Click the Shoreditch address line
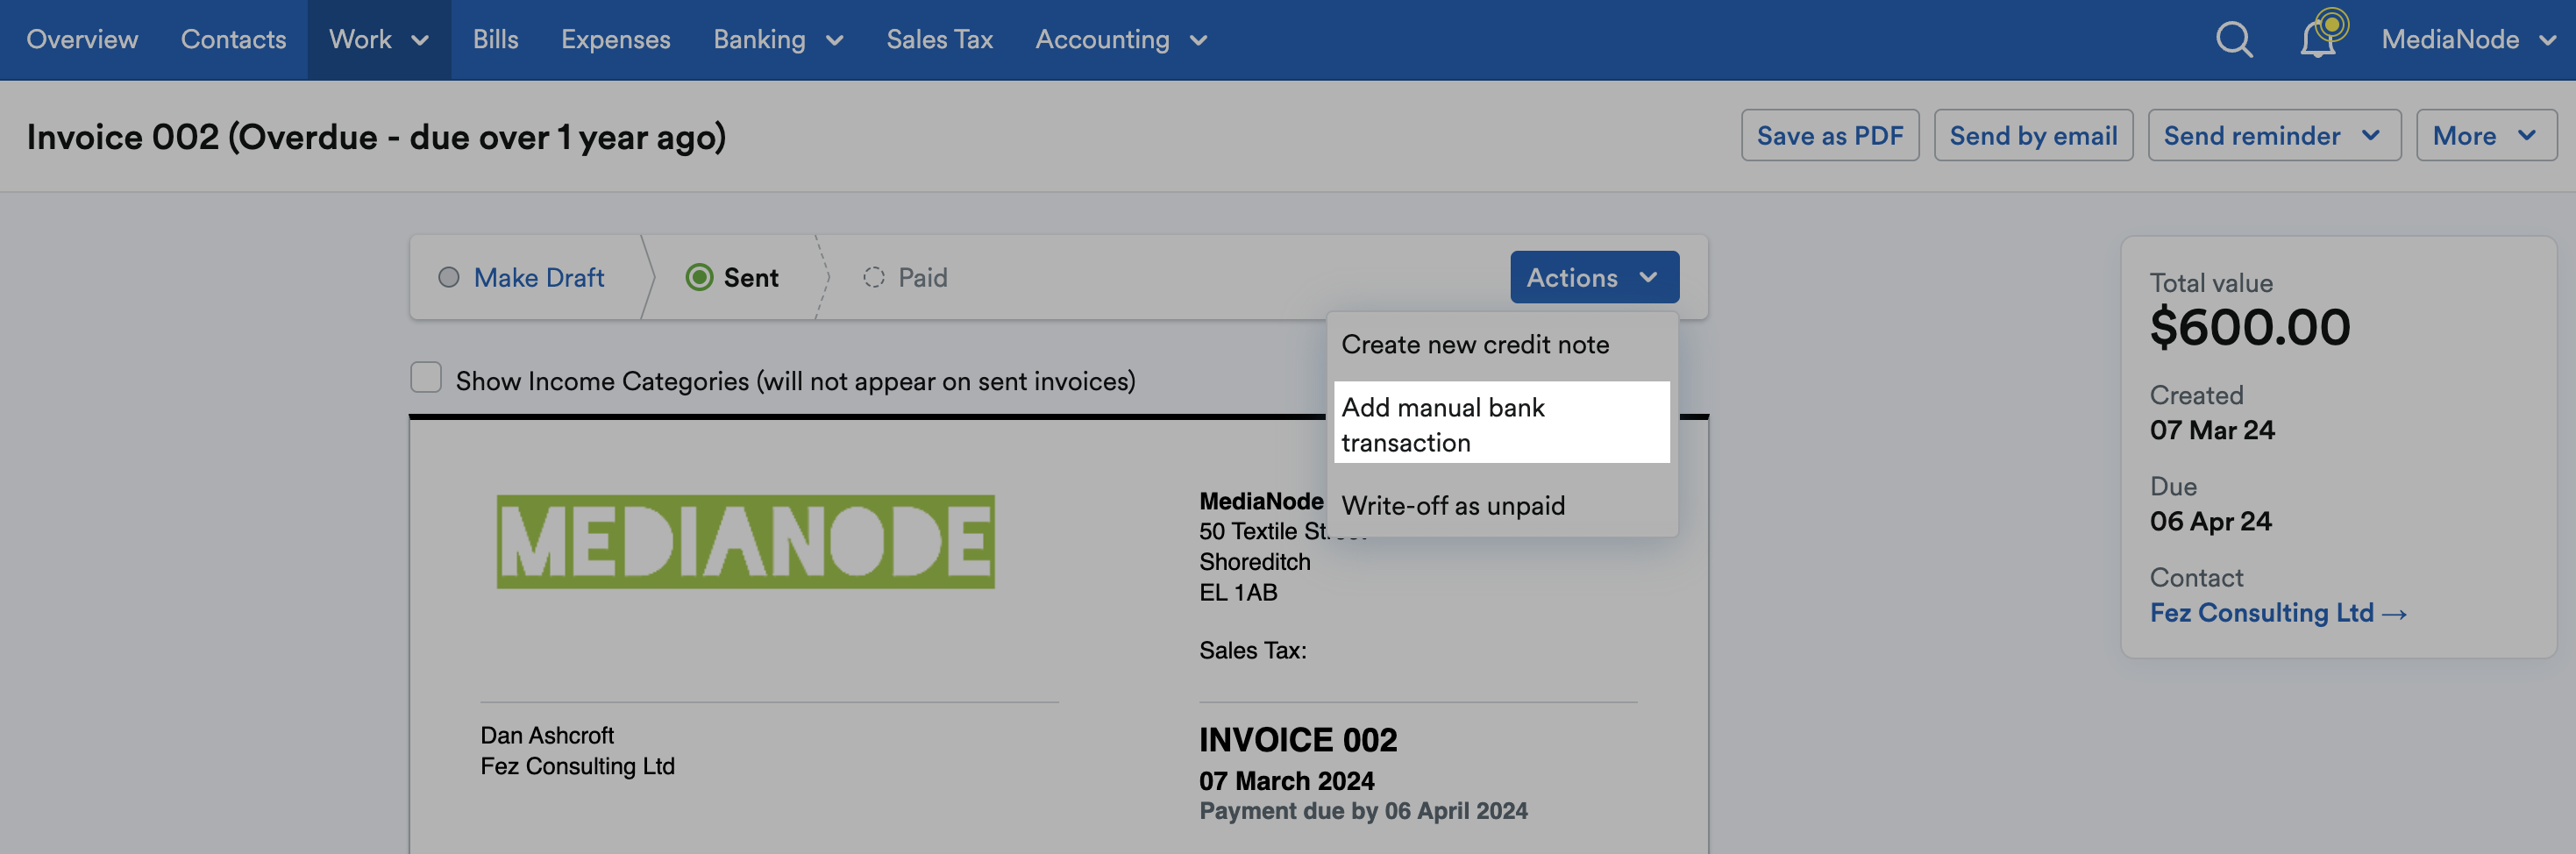 [1254, 562]
